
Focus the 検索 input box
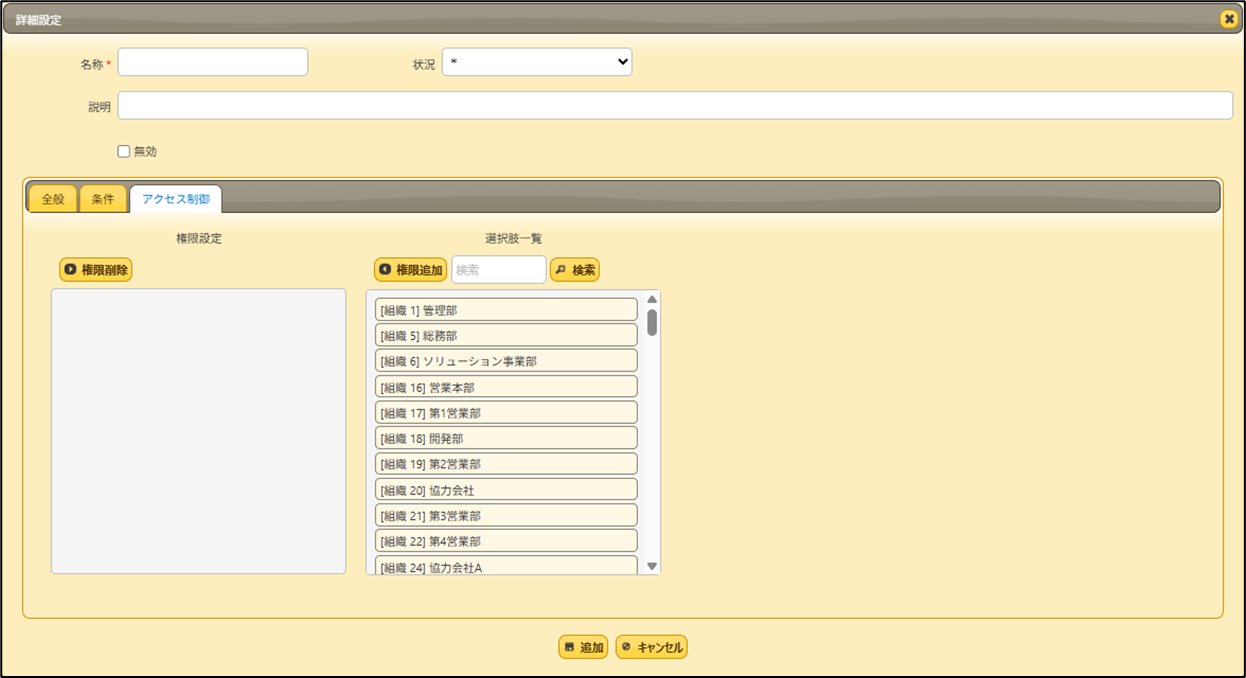coord(499,270)
